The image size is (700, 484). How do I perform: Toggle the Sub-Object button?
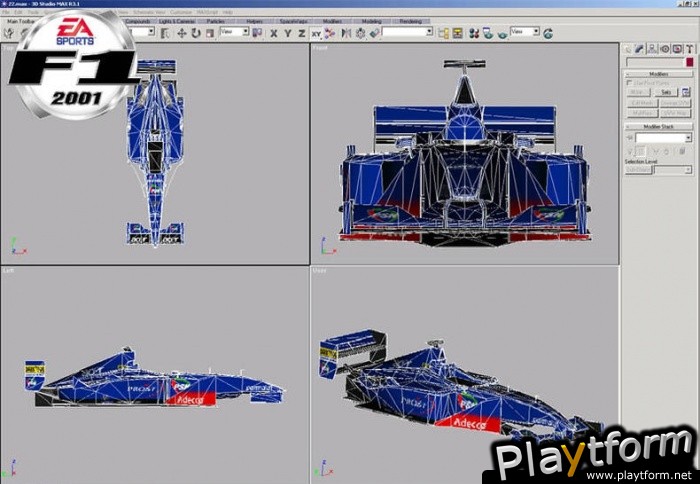tap(638, 170)
